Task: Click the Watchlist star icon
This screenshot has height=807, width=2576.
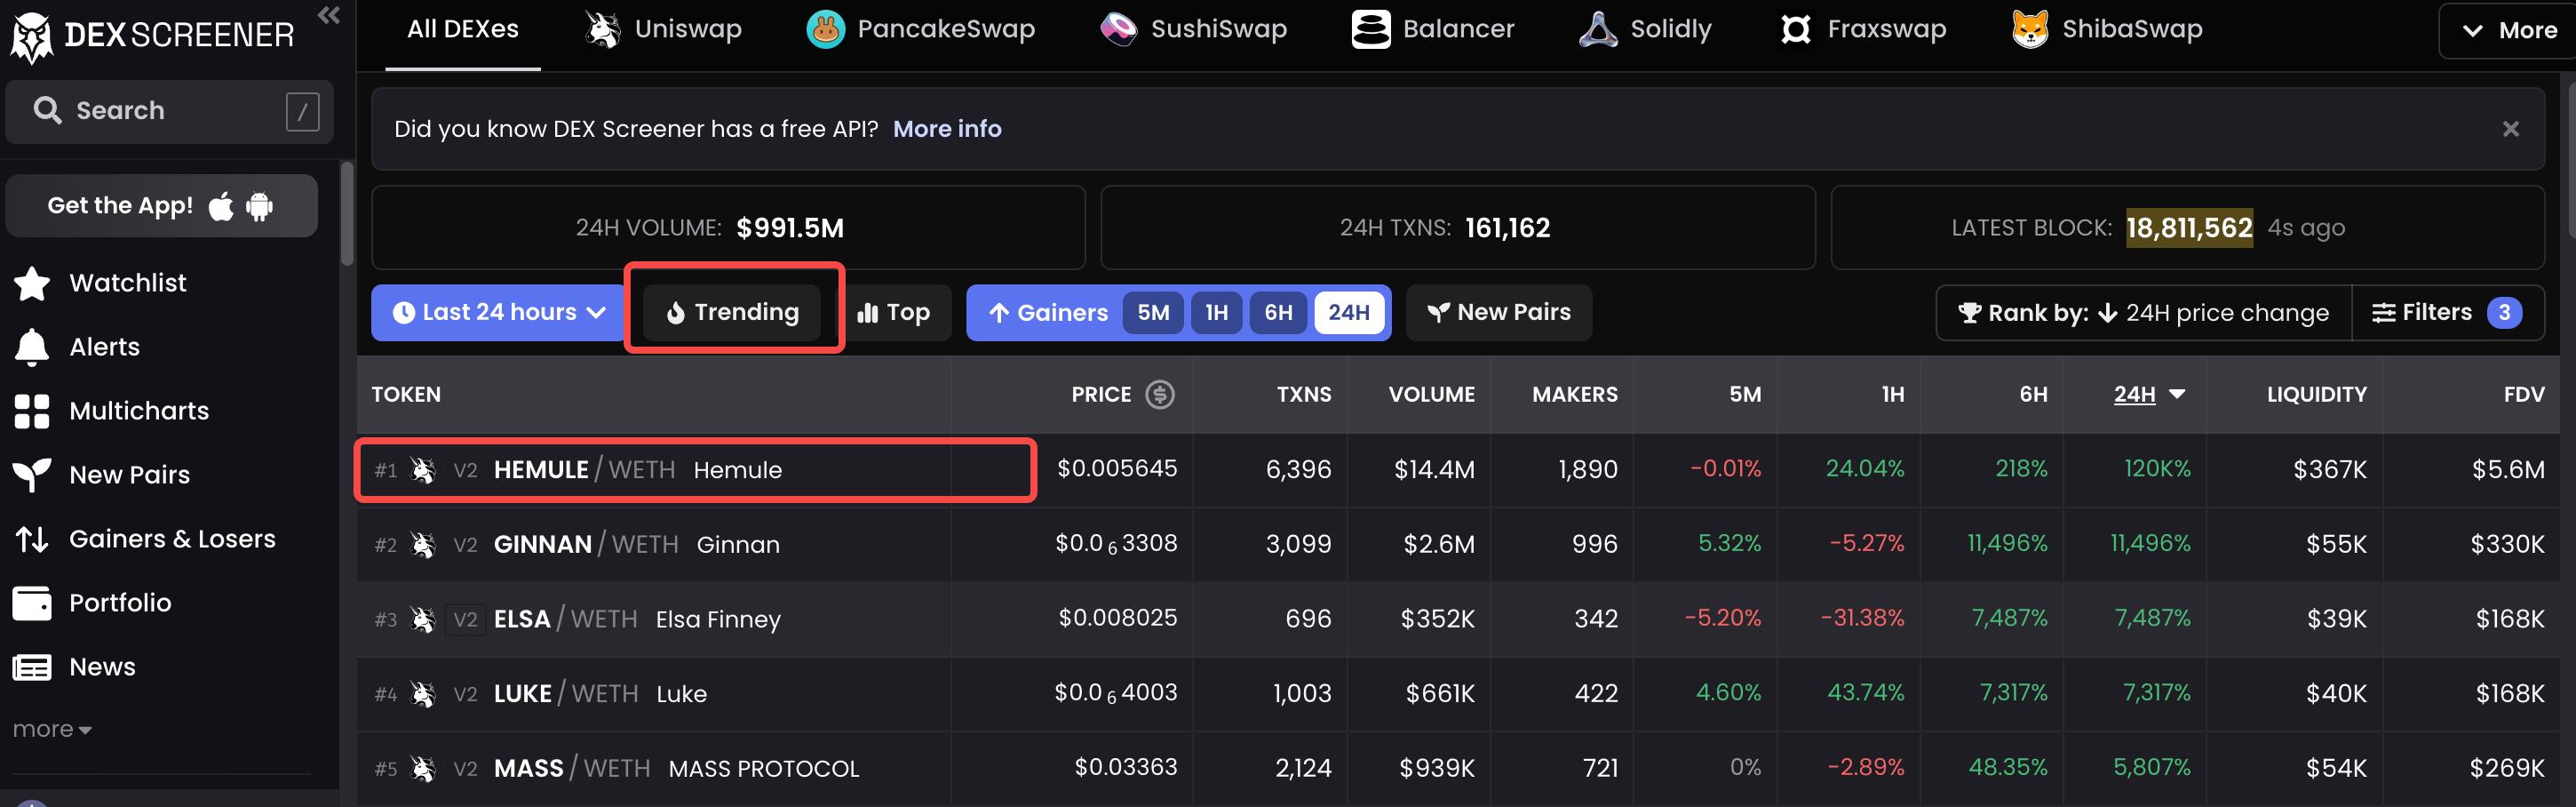Action: [32, 283]
